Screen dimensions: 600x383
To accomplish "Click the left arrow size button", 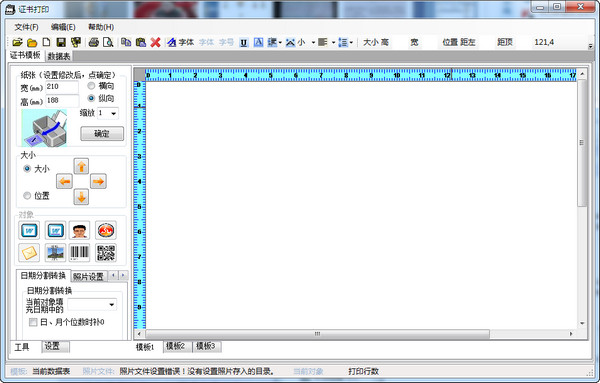I will [x=64, y=181].
